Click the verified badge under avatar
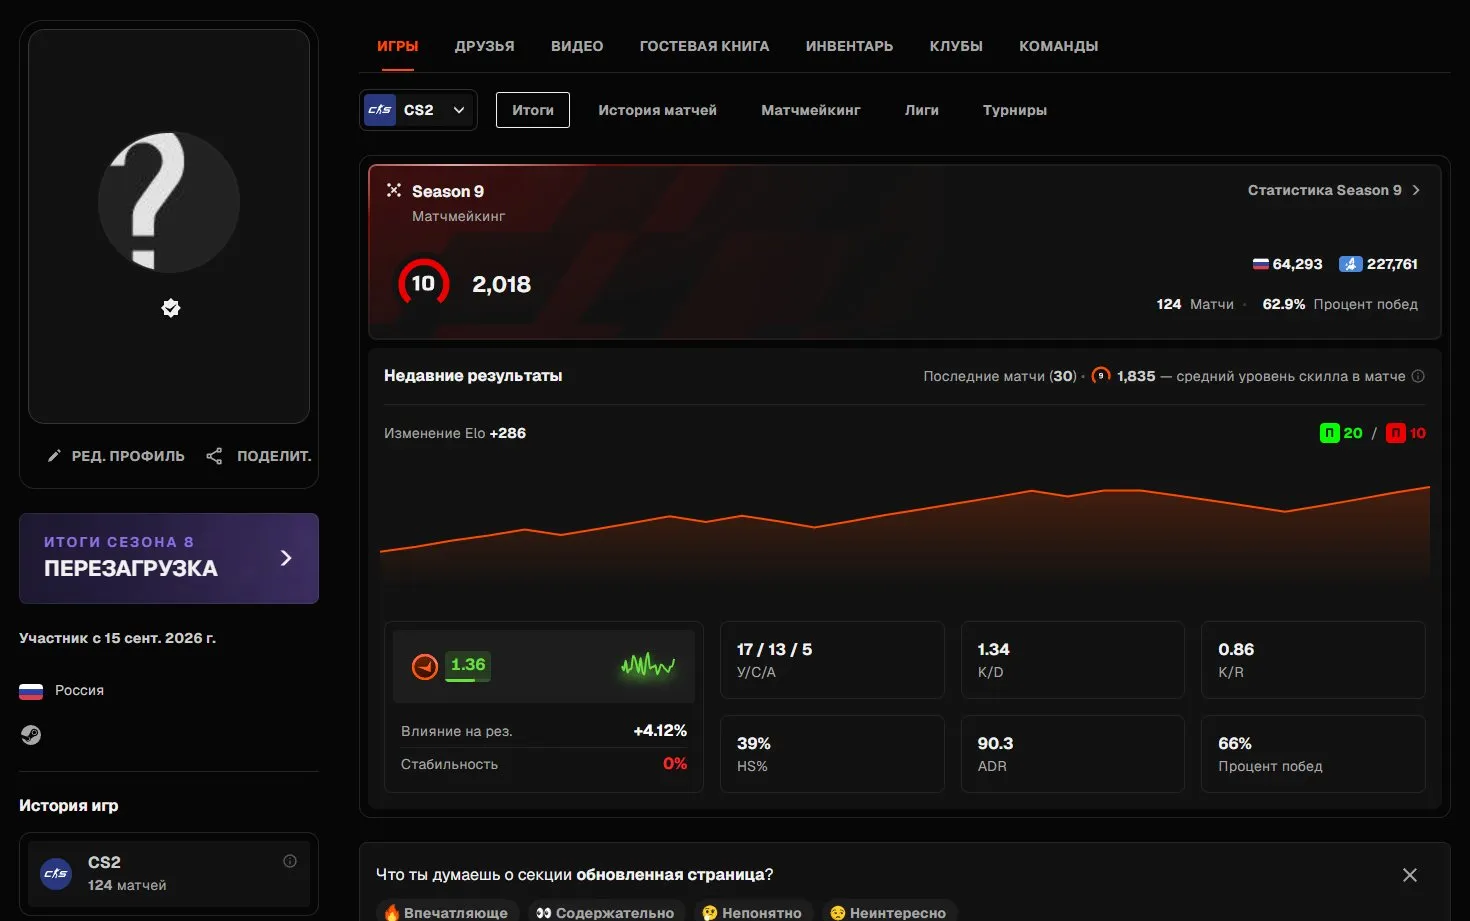Viewport: 1470px width, 921px height. [171, 308]
